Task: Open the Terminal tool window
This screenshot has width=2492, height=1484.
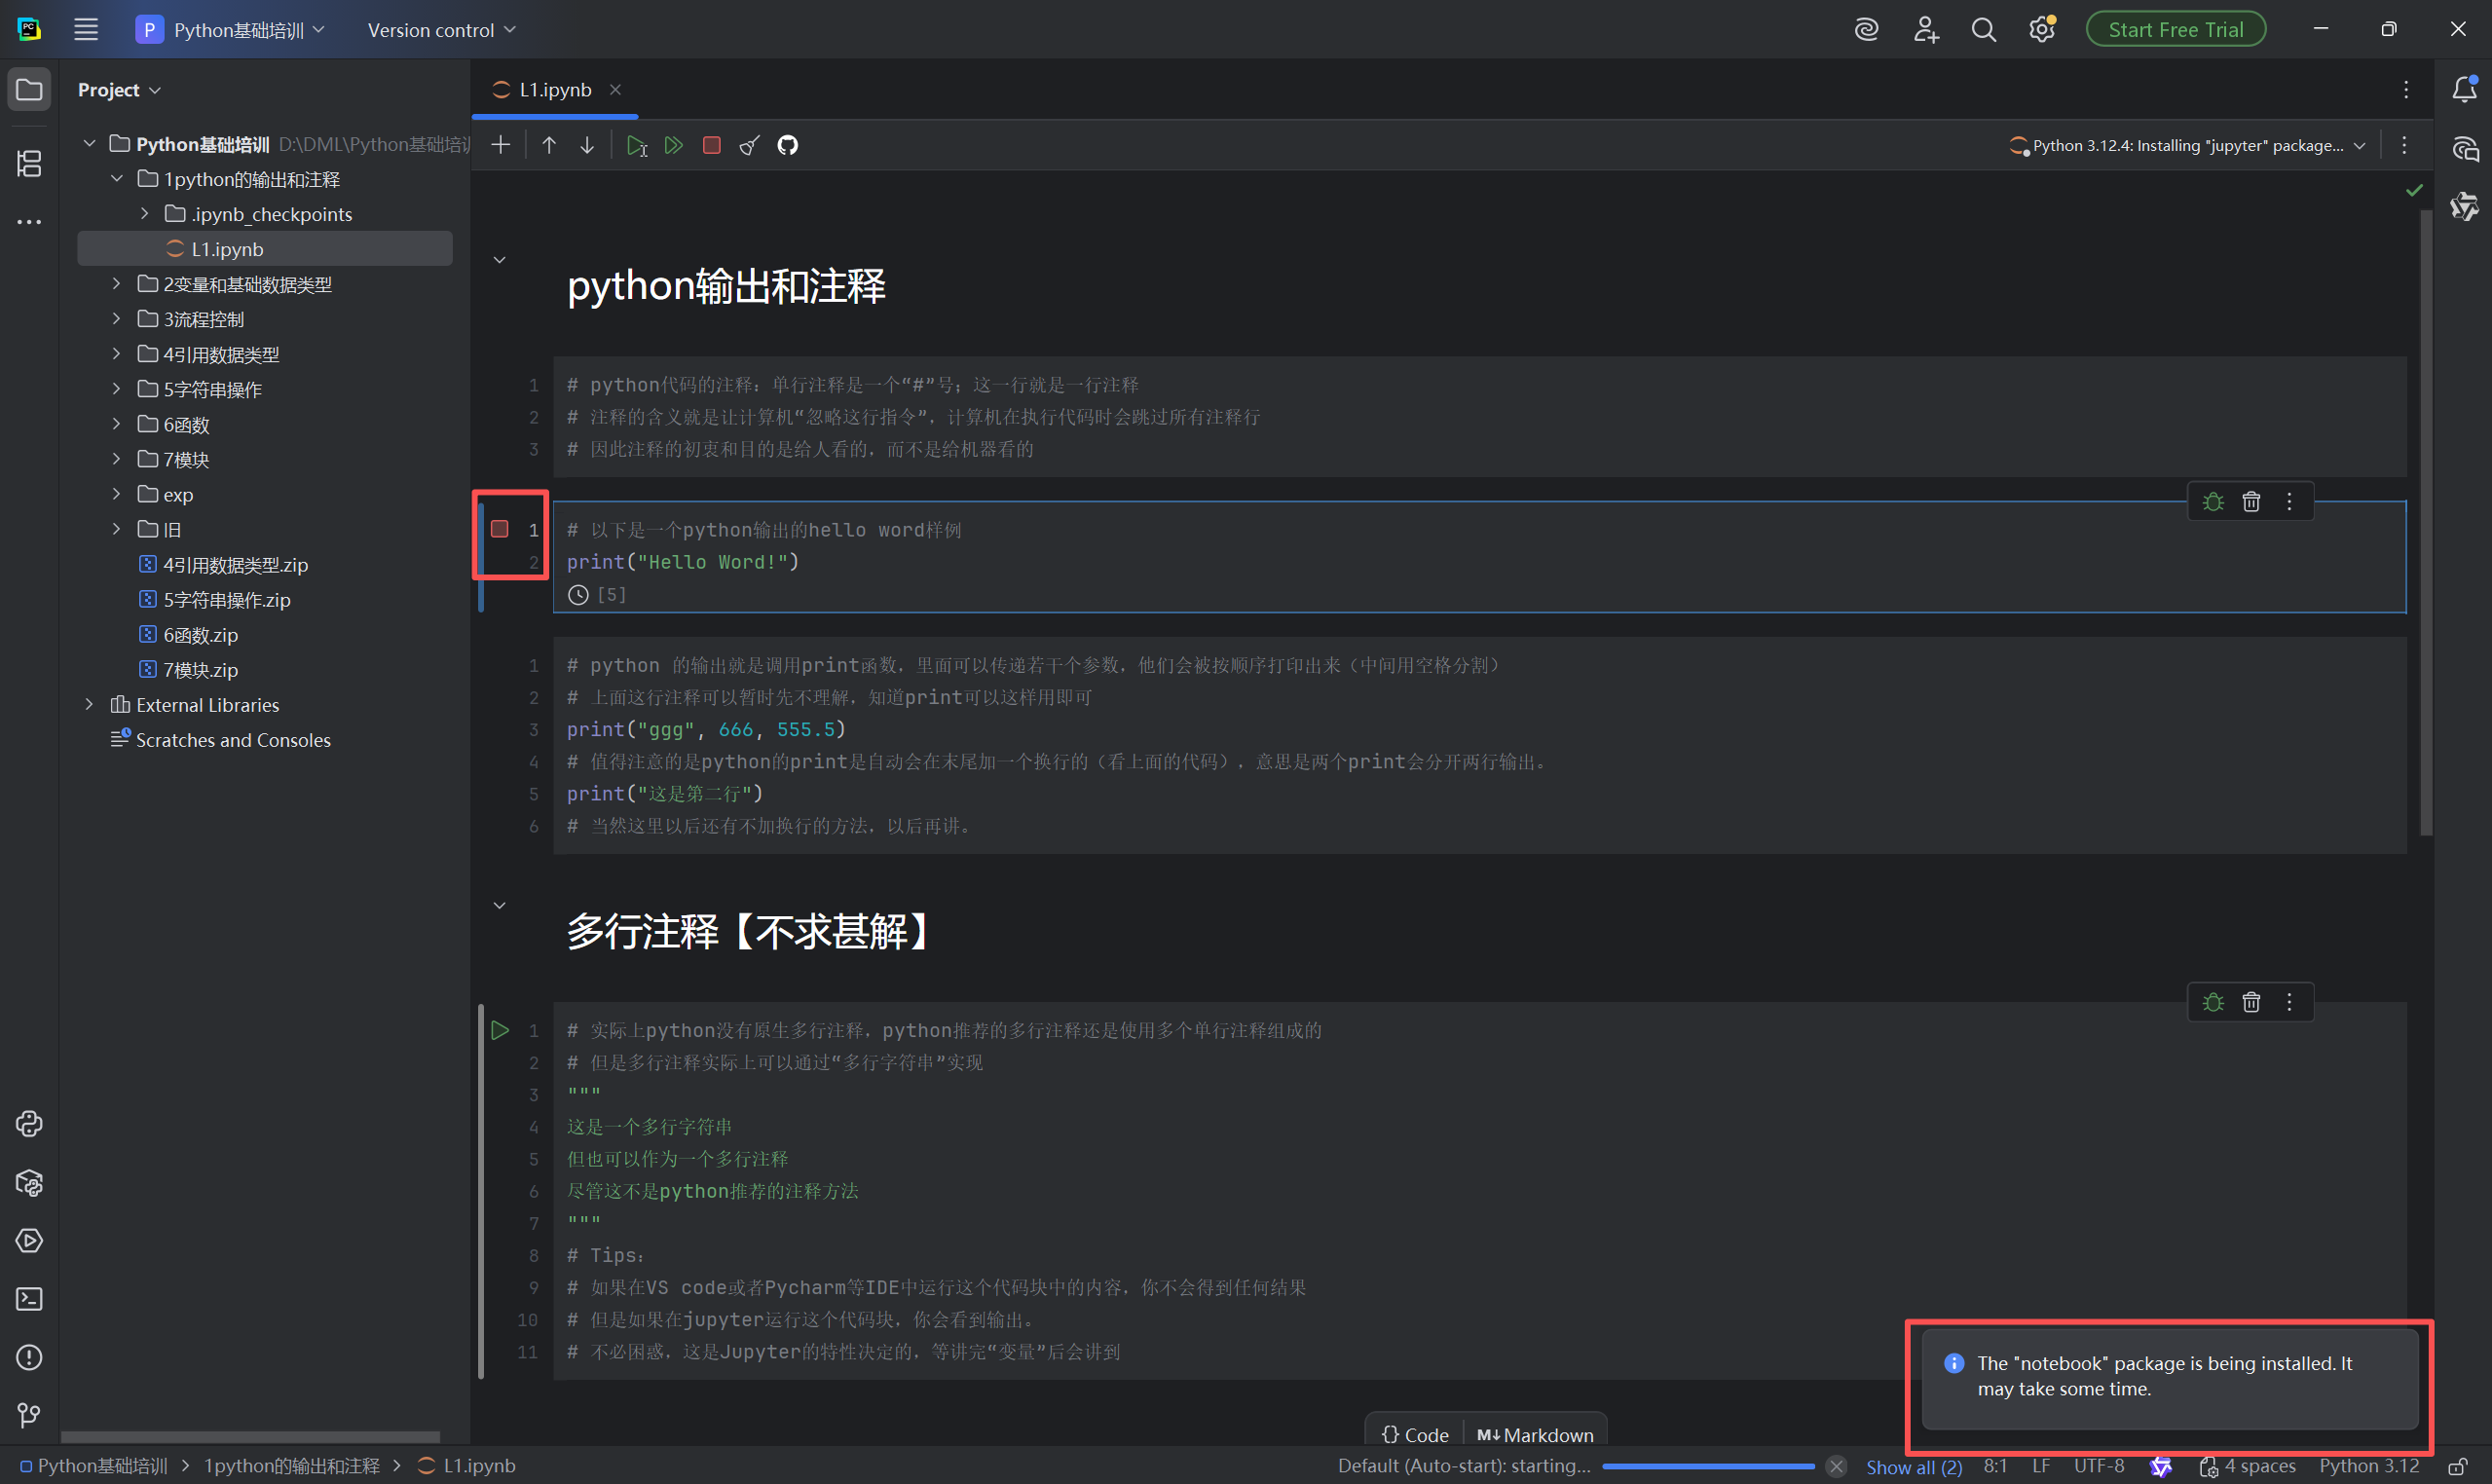Action: tap(29, 1299)
